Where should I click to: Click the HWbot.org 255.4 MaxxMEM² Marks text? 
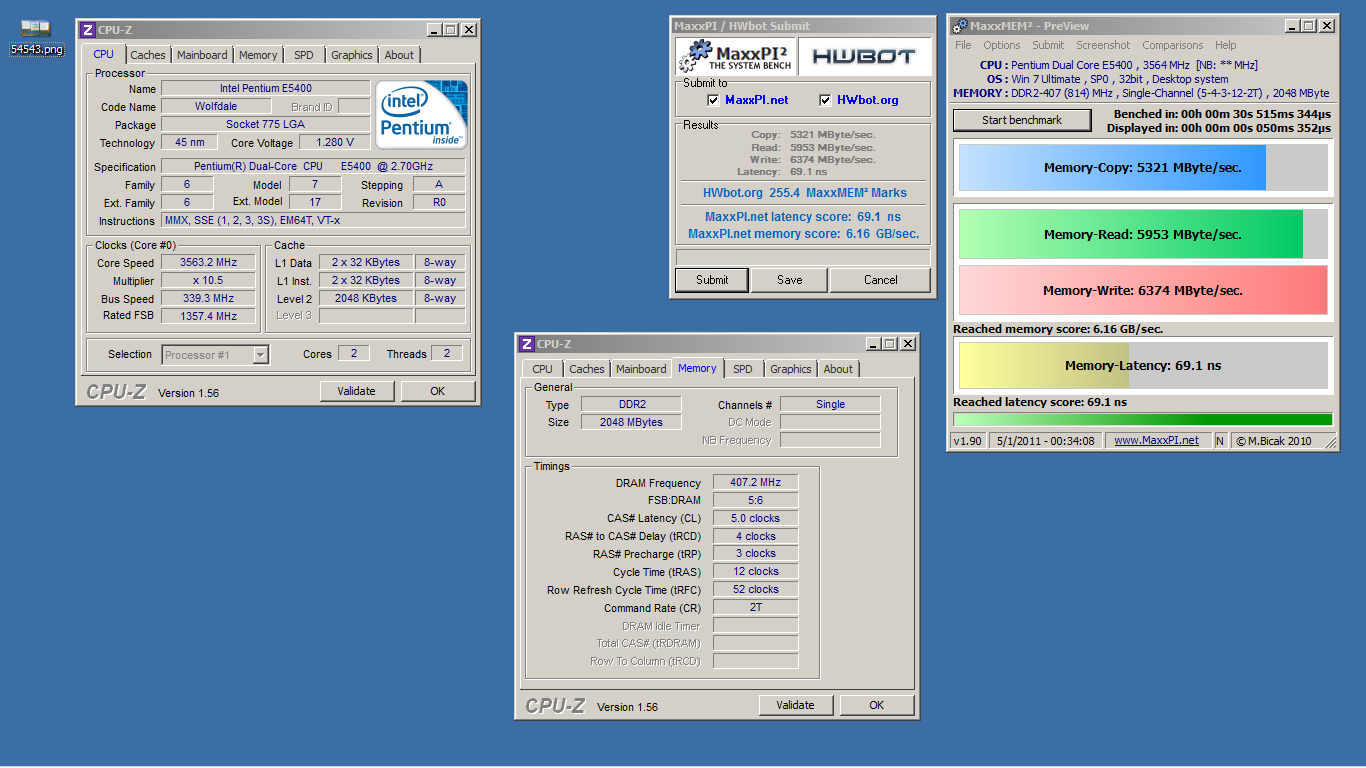coord(805,193)
